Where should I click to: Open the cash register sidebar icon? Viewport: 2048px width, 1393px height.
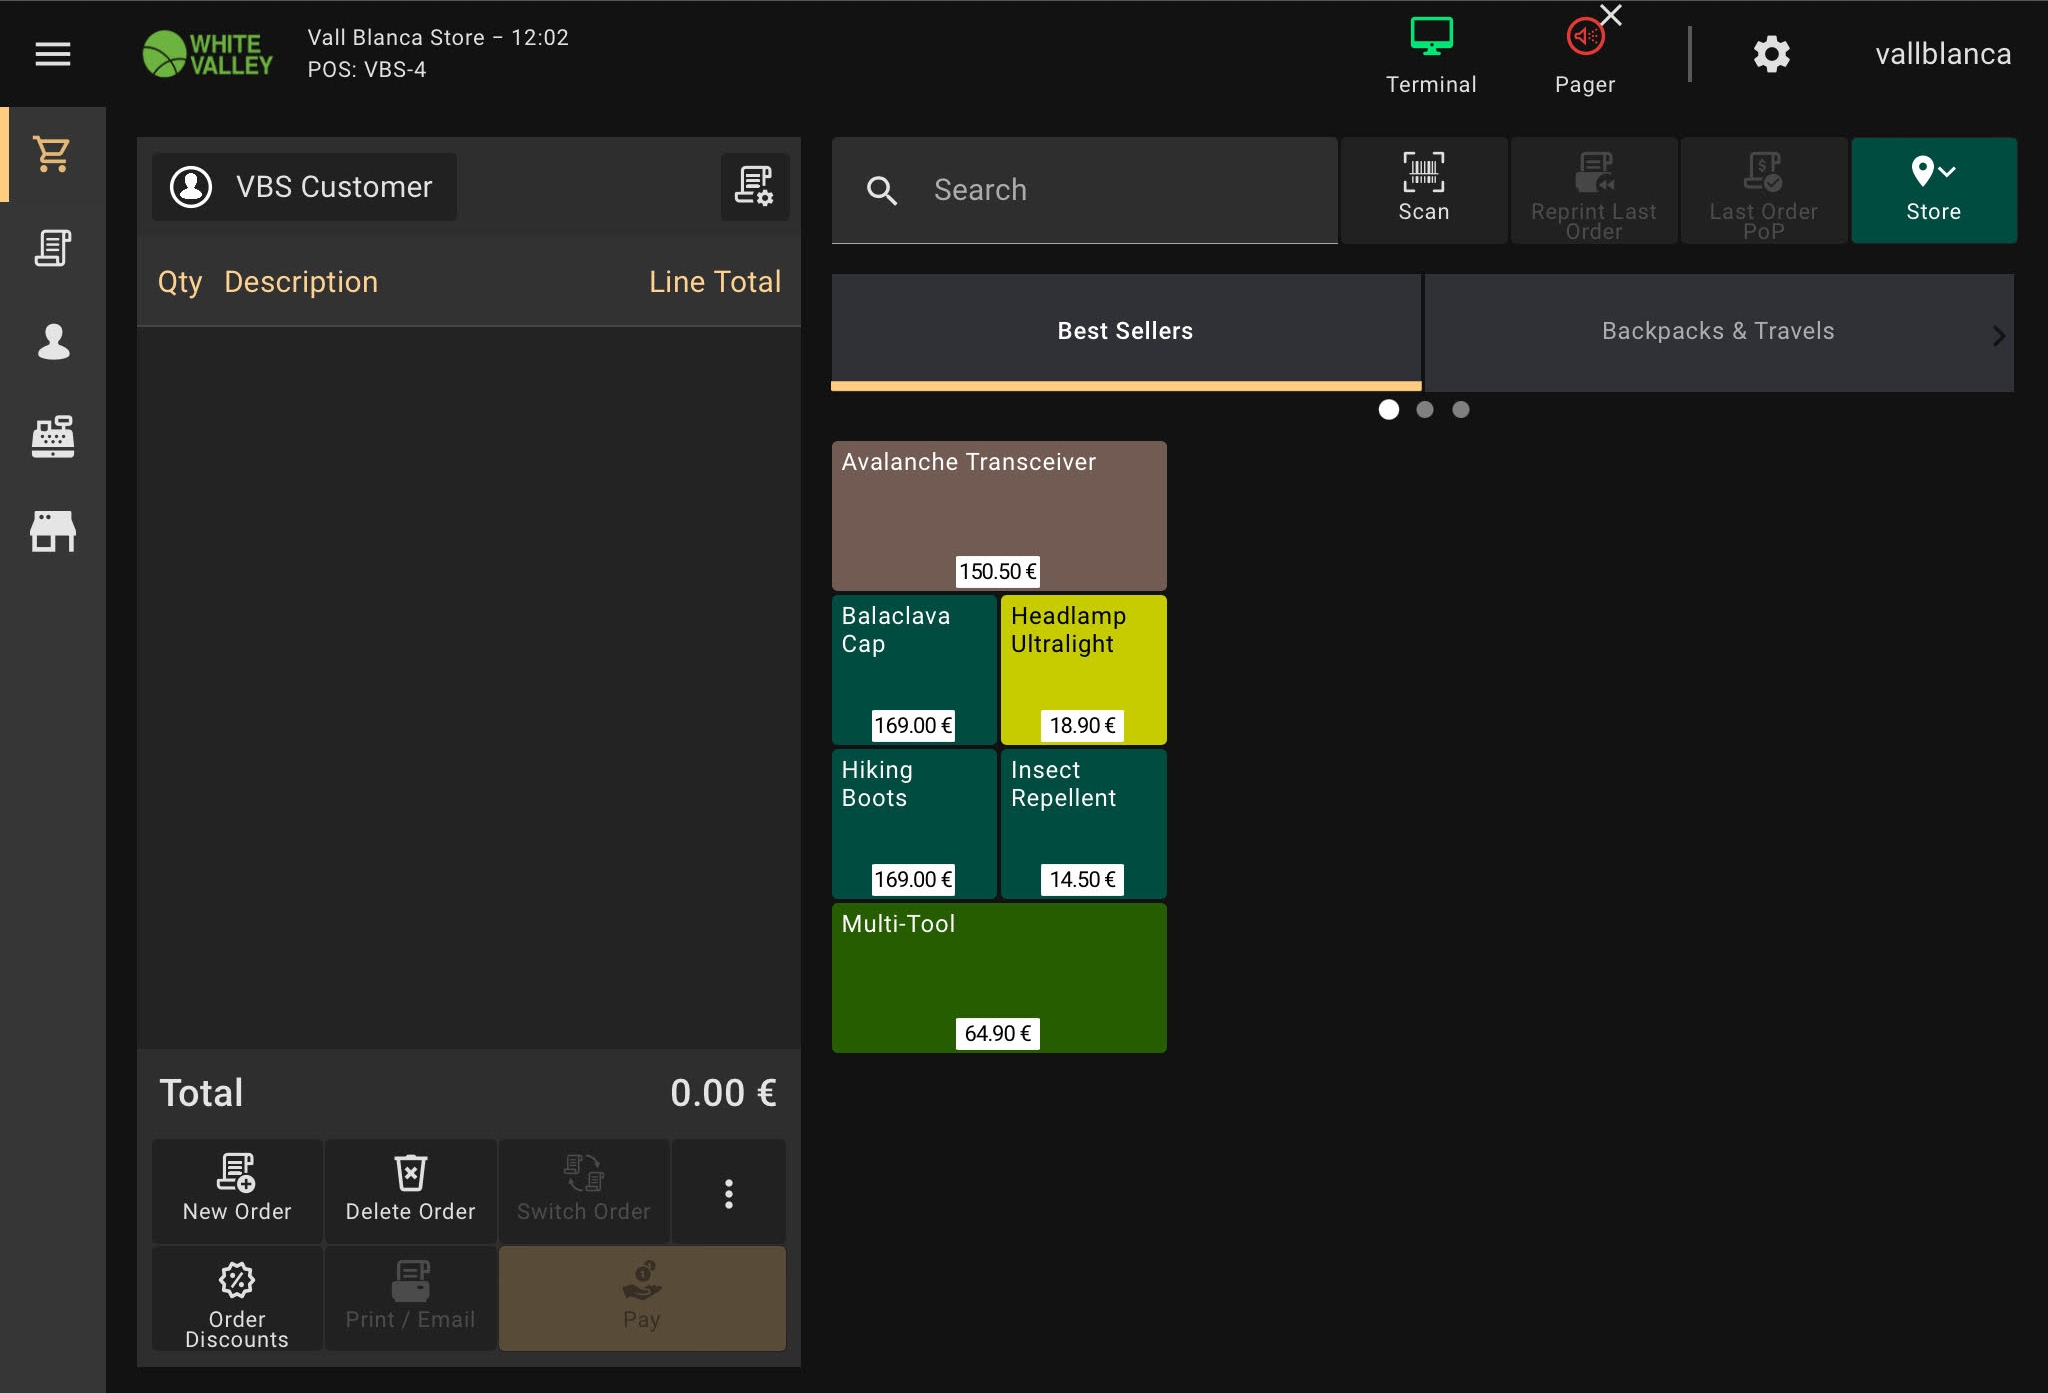coord(52,437)
